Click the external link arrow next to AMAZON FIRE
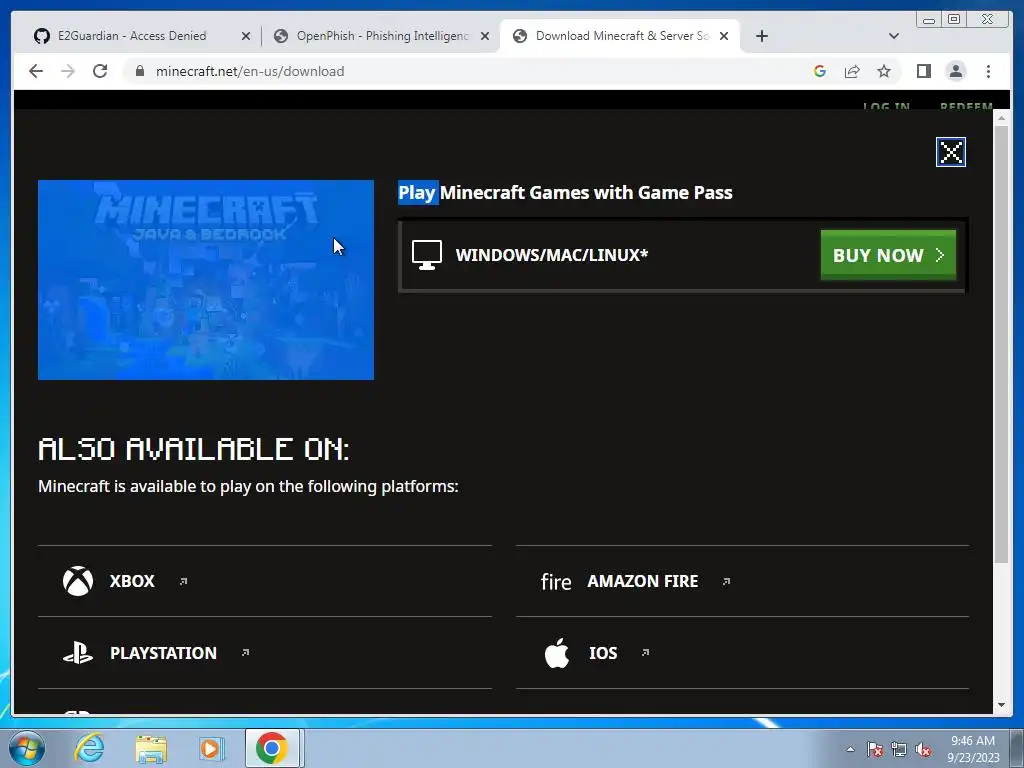 pos(726,581)
